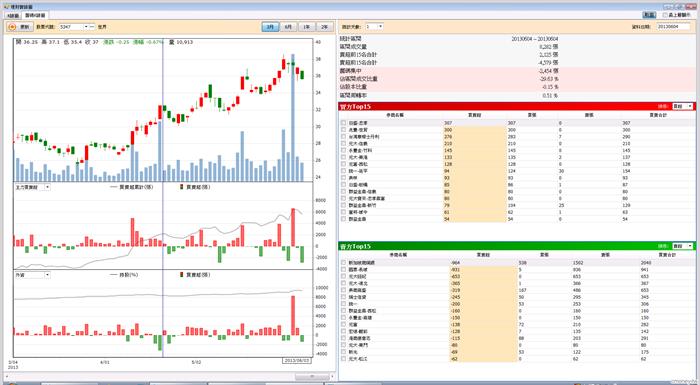Viewport: 700px width, 385px height.
Task: Switch to the second tab in tab strip
Action: click(x=35, y=16)
